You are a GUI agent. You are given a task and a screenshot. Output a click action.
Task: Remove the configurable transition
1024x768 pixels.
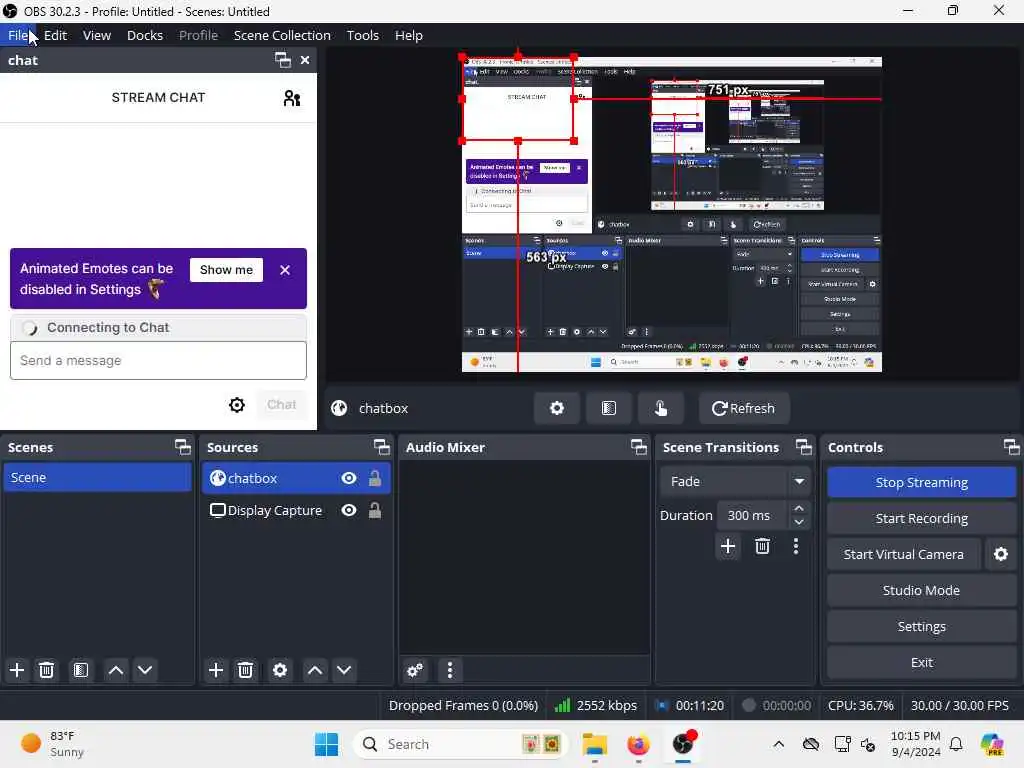pos(762,546)
